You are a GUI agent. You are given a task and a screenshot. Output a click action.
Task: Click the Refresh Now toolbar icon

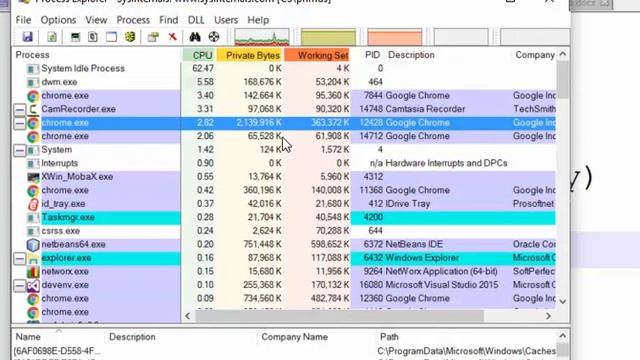pyautogui.click(x=52, y=37)
